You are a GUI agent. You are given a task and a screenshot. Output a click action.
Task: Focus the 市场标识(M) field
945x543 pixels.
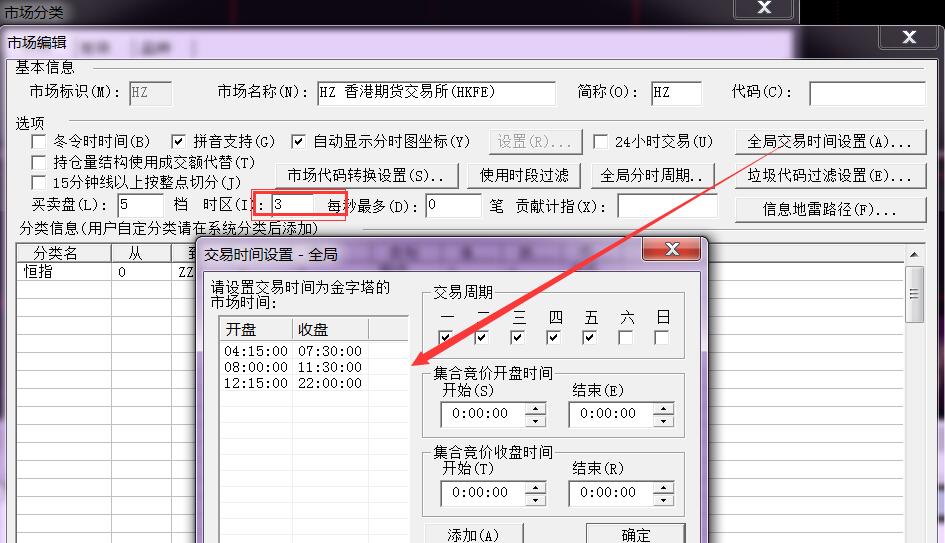[150, 93]
